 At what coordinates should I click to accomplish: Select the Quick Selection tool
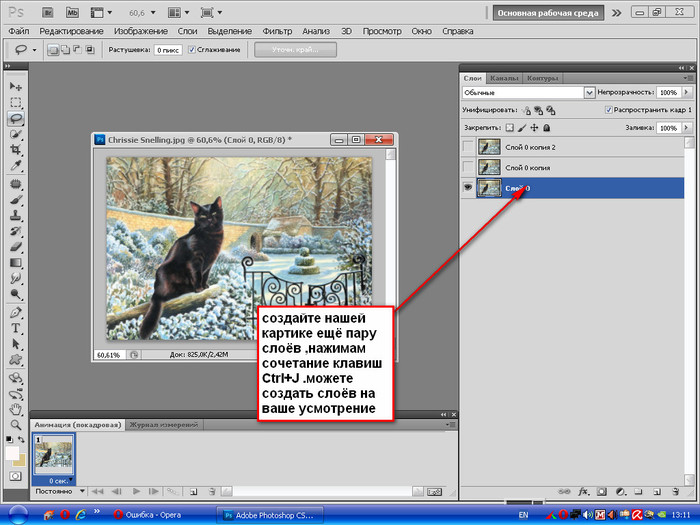click(x=16, y=134)
